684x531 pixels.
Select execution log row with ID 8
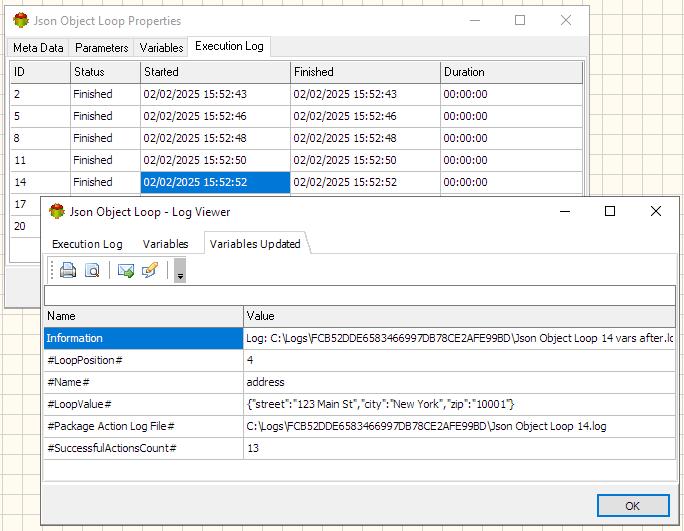[x=296, y=138]
